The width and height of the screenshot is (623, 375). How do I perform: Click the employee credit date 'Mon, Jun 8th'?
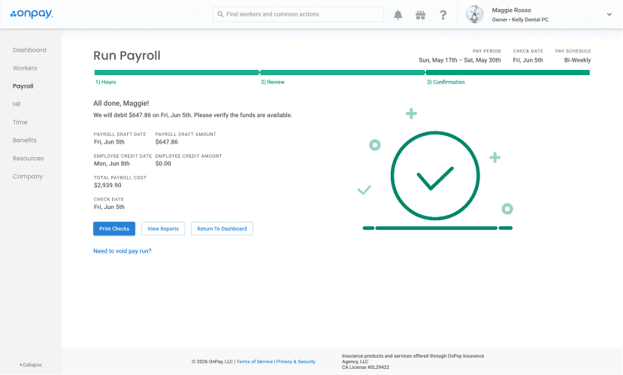pos(112,163)
